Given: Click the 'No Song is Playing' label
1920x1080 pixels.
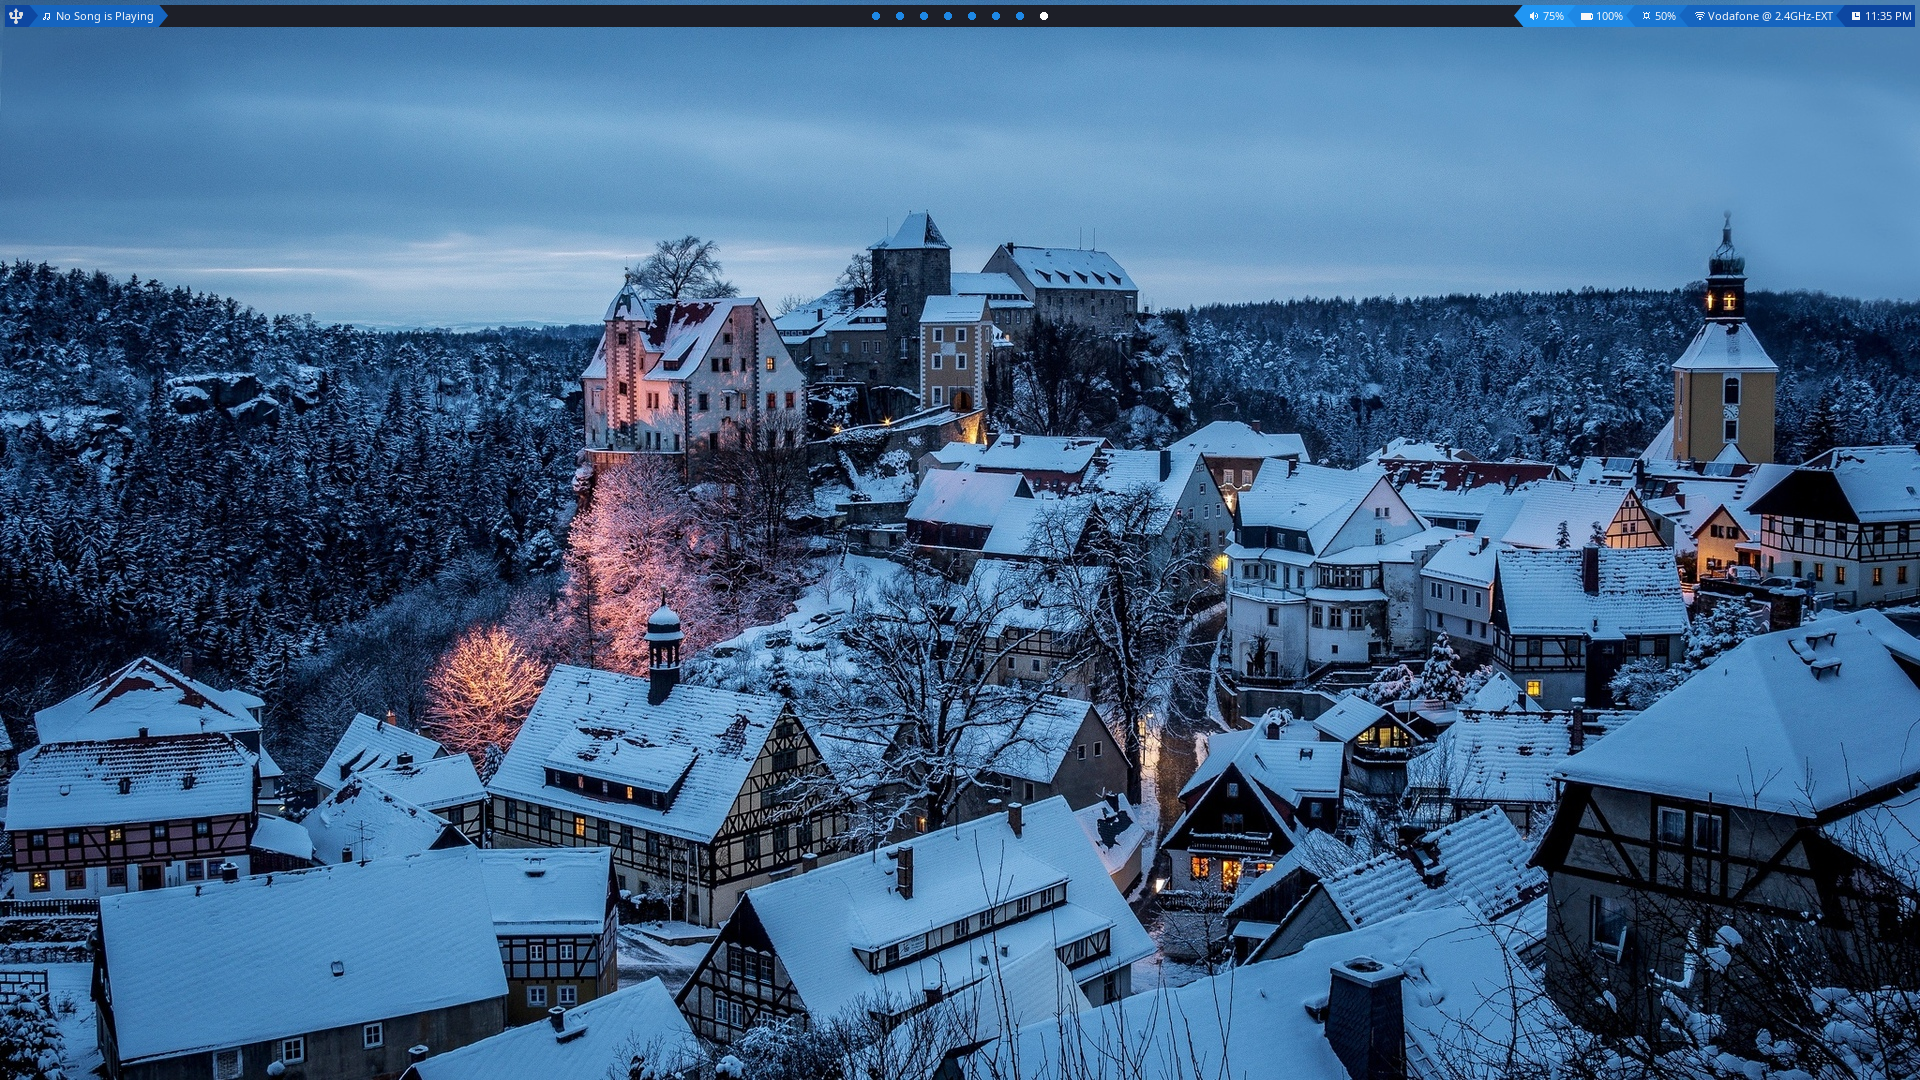Looking at the screenshot, I should pos(104,16).
